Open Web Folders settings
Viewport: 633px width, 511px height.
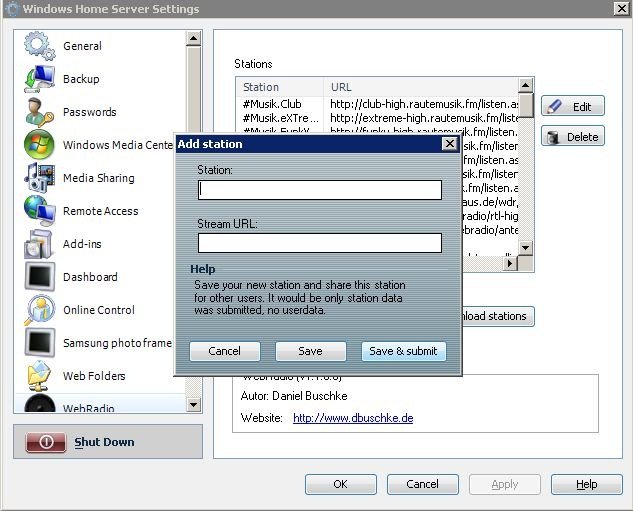coord(94,376)
